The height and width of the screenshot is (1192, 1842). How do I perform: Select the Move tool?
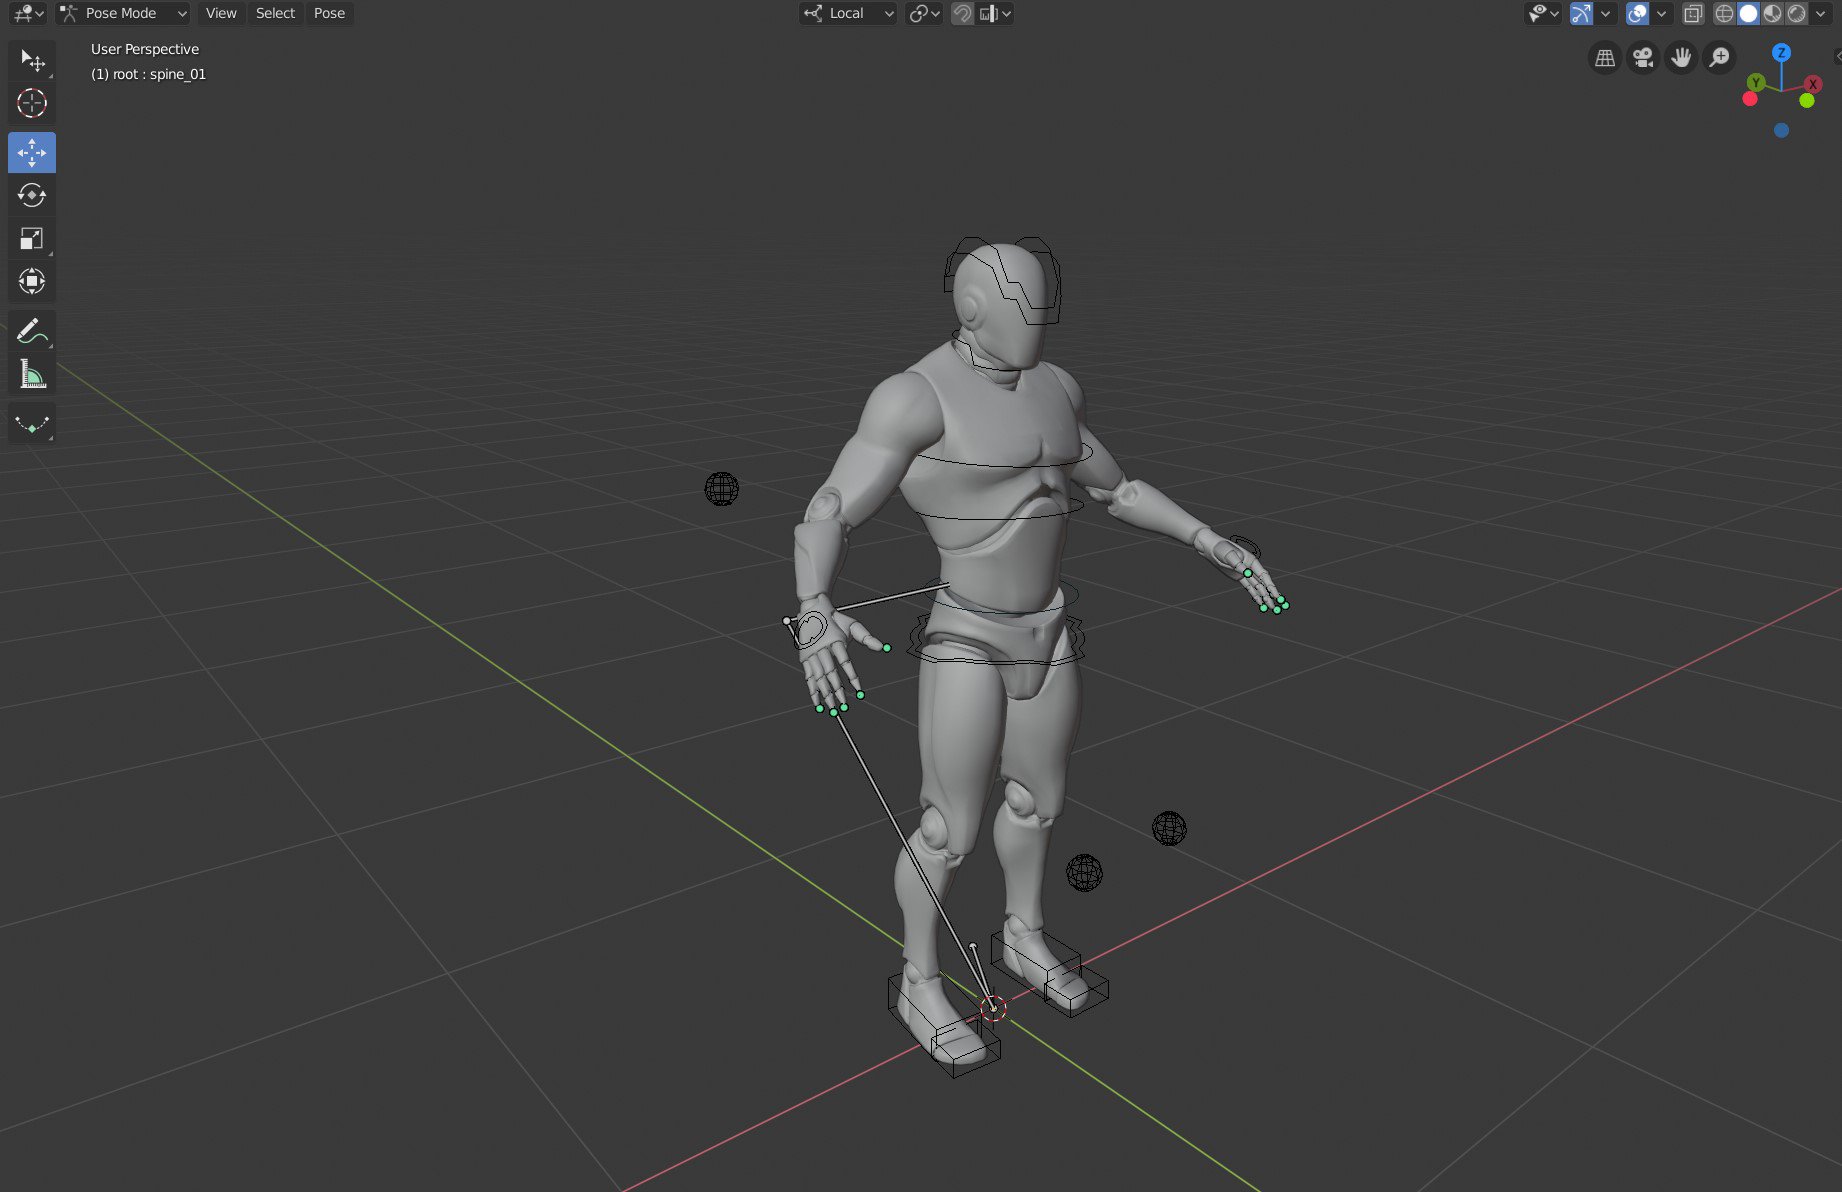click(32, 153)
